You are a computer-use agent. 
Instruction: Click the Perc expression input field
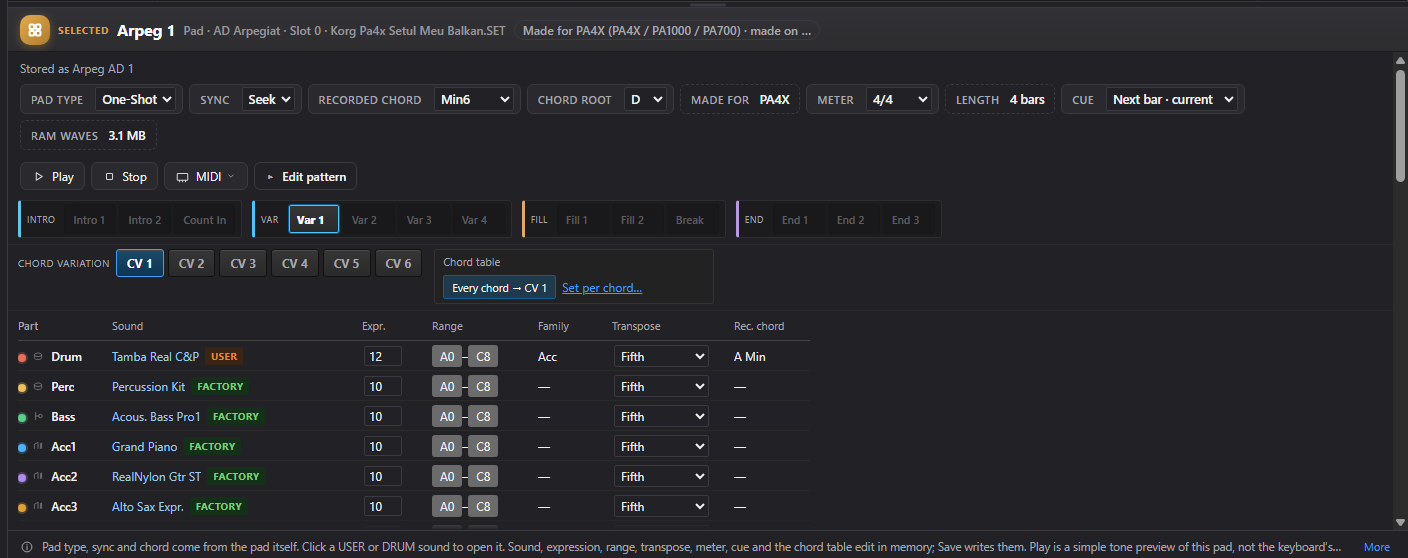pyautogui.click(x=383, y=387)
